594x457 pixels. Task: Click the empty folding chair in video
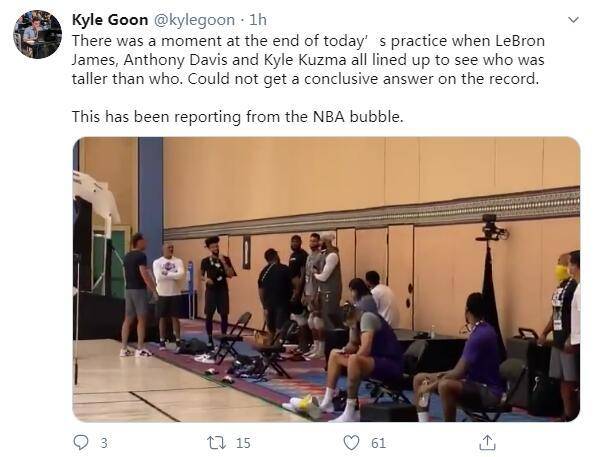point(234,337)
